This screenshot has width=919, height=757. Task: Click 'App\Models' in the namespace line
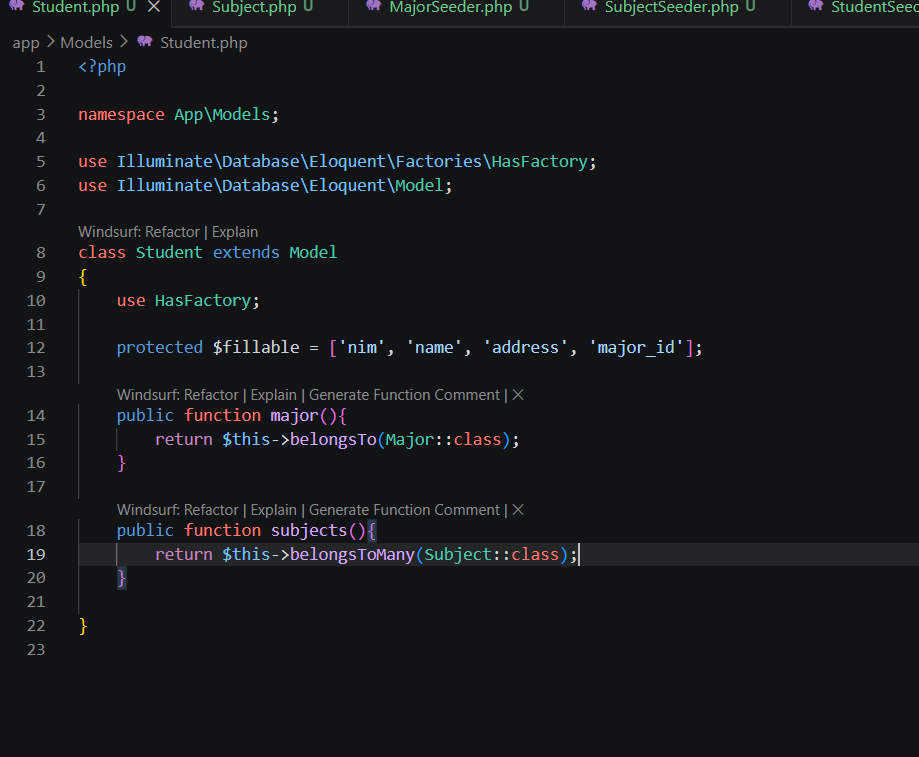click(222, 114)
